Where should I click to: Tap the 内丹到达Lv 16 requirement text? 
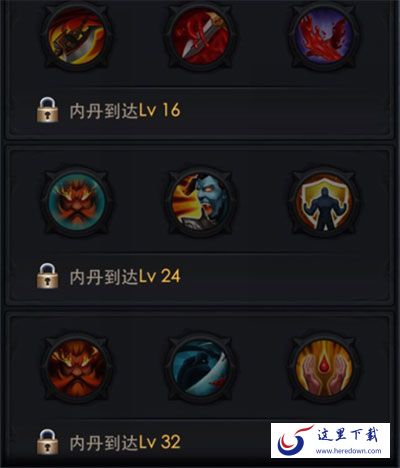click(125, 110)
